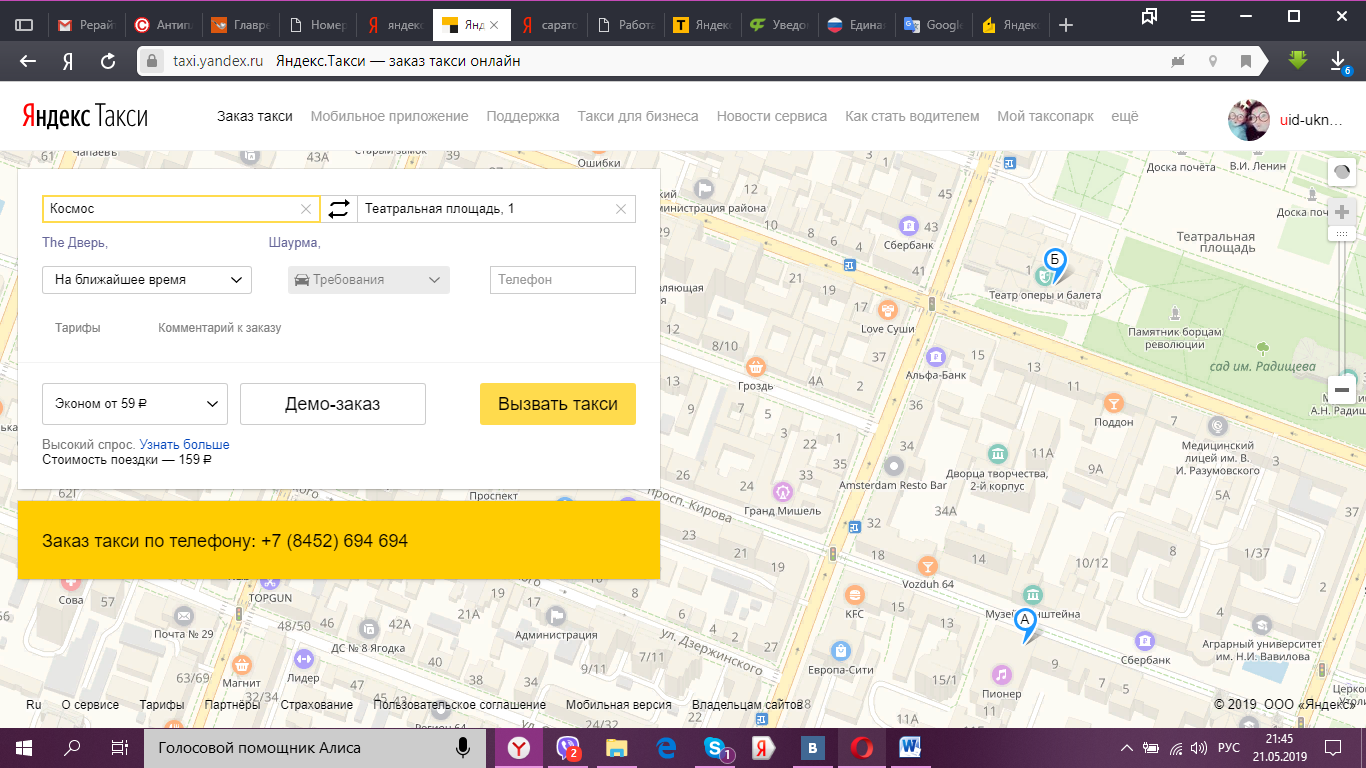Show hidden system tray icons
Screen dimensions: 1366x768
(1127, 748)
